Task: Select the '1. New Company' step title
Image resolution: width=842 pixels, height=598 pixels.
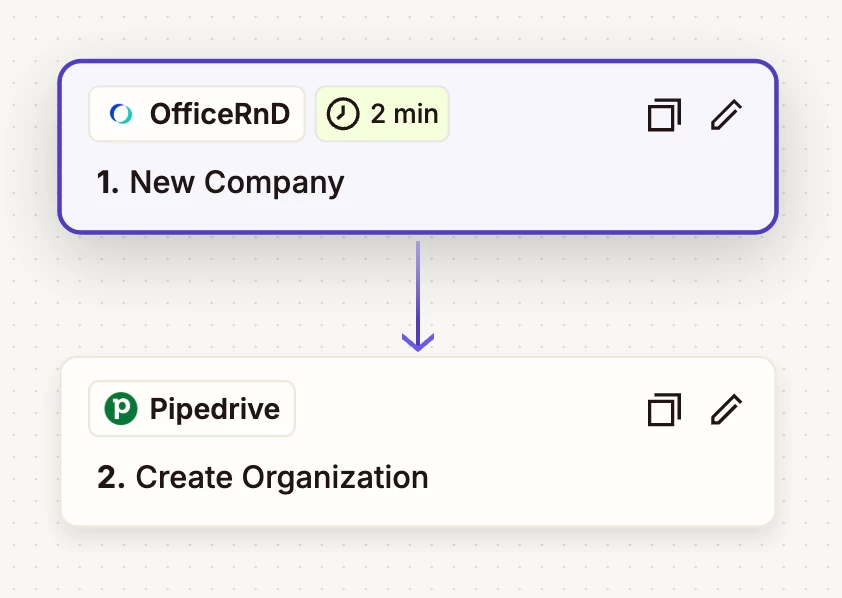Action: (220, 183)
